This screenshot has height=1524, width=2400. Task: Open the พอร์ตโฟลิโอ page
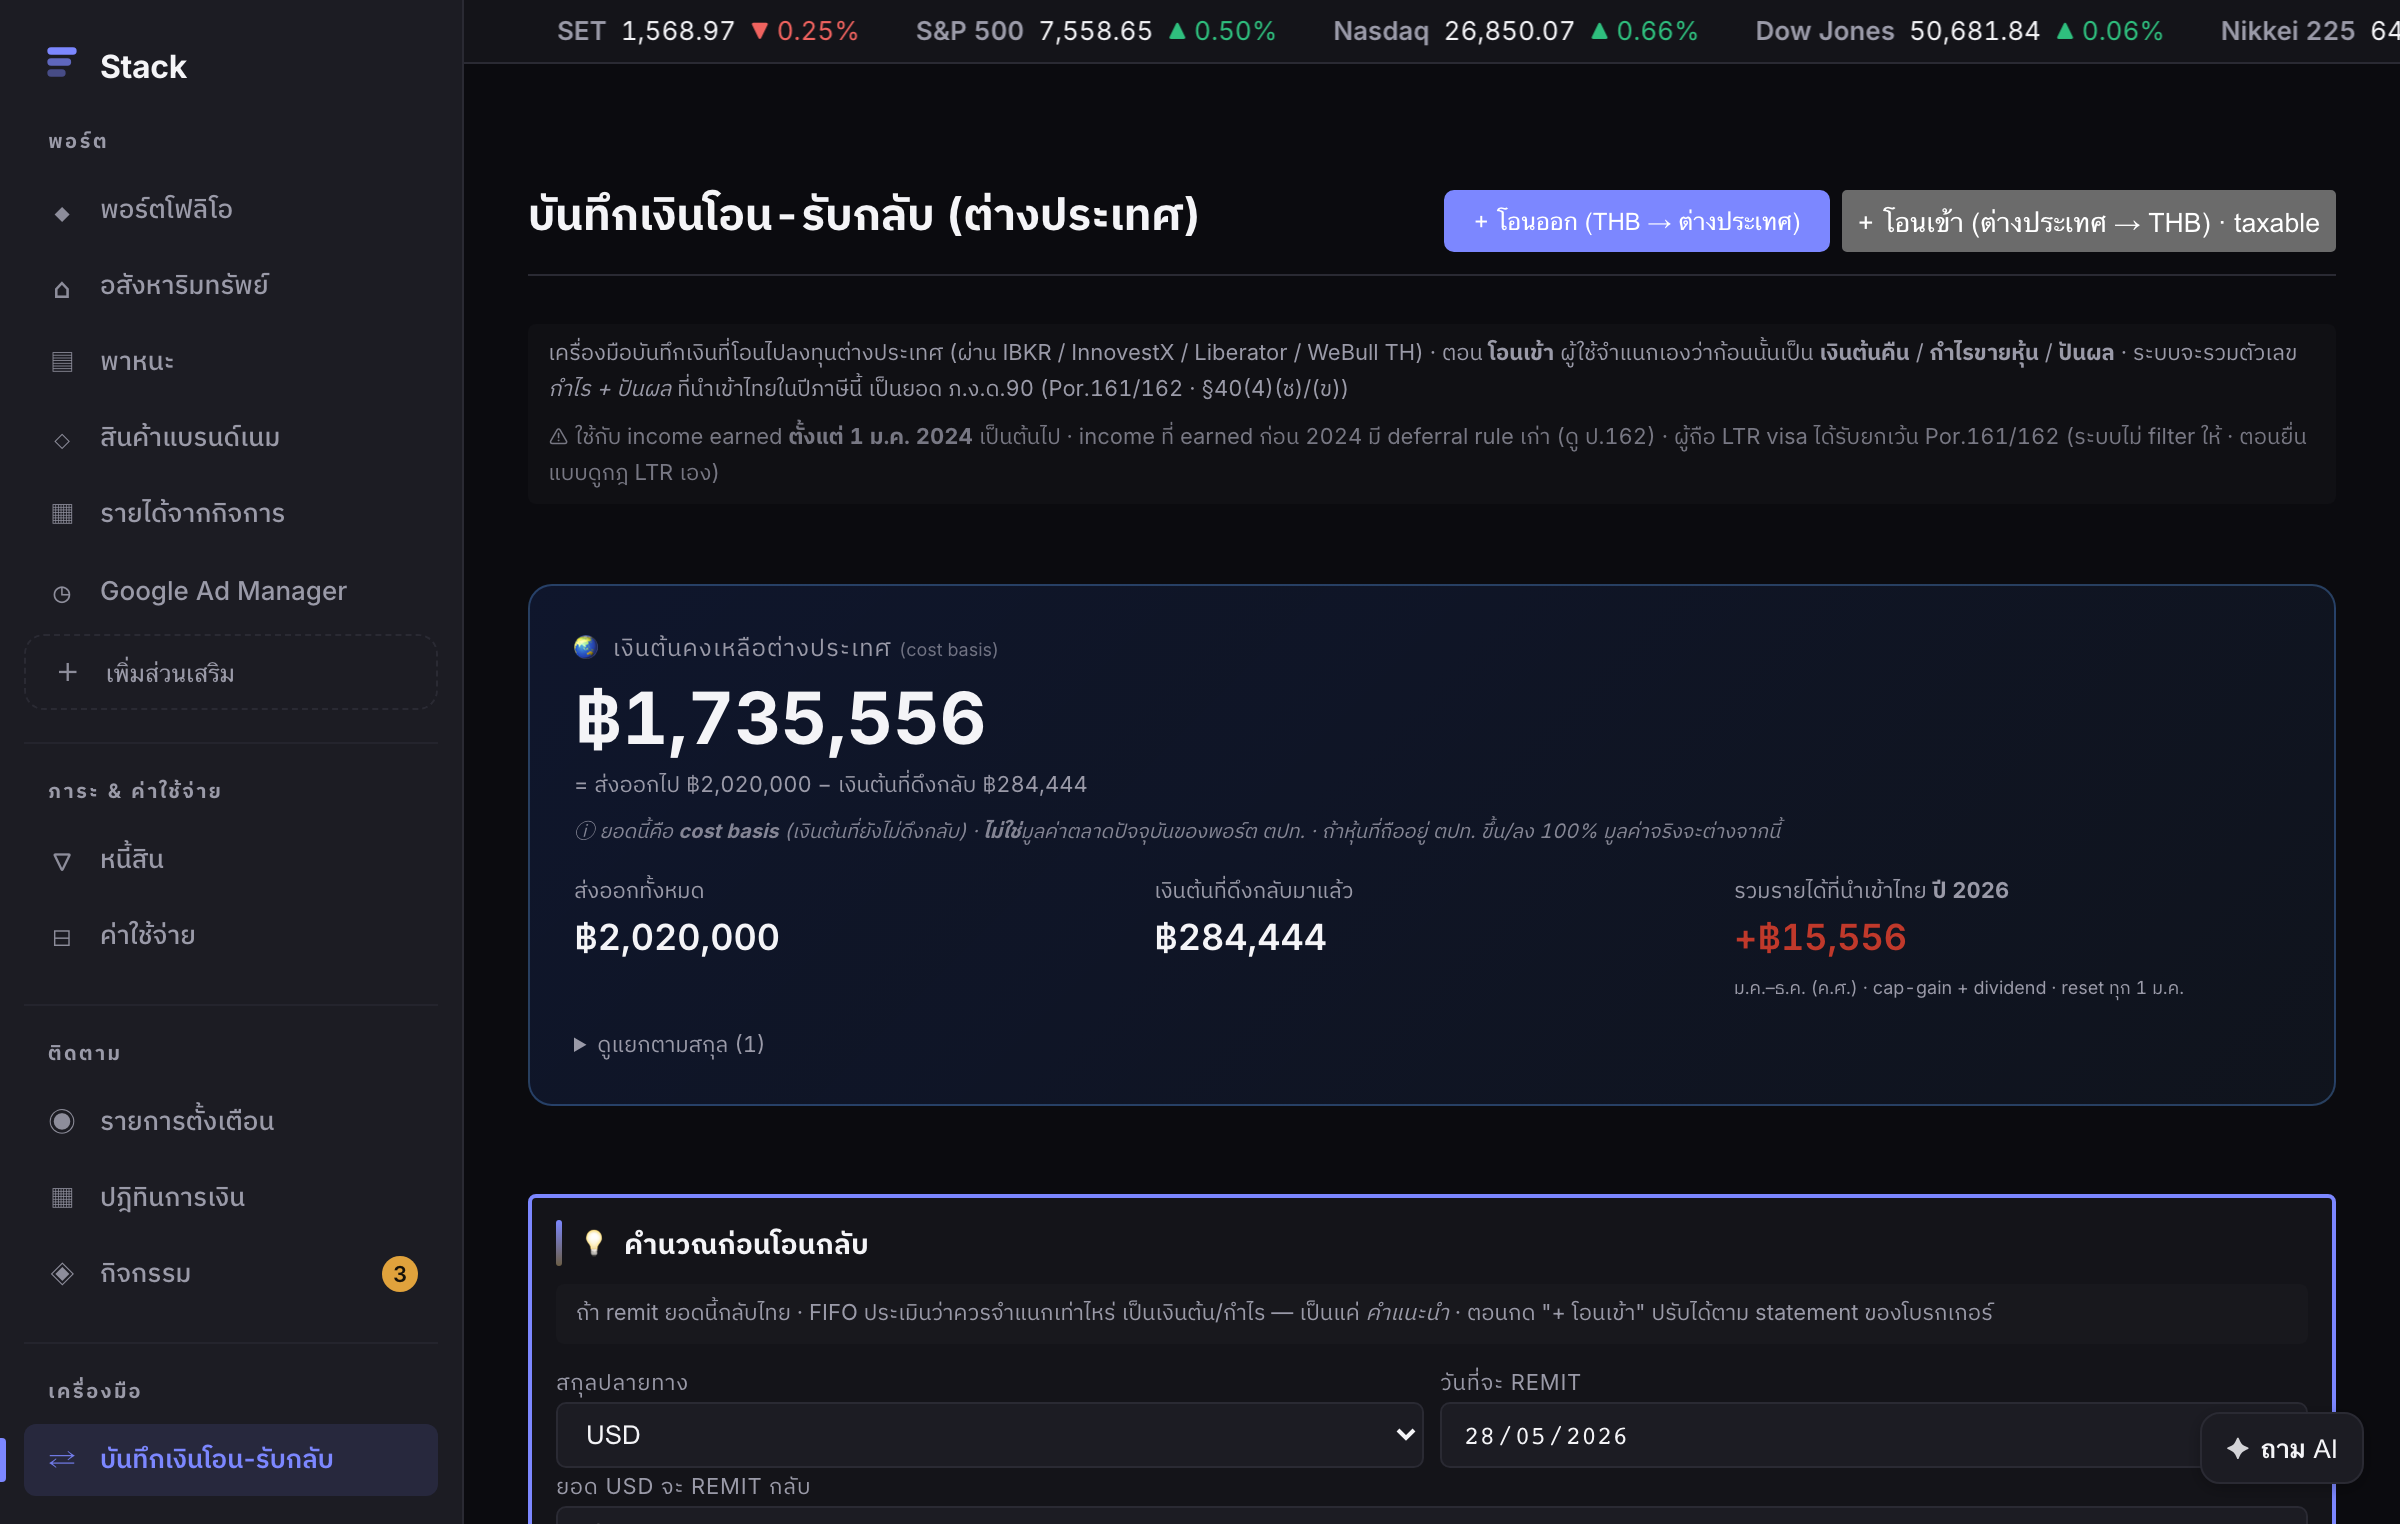tap(231, 209)
